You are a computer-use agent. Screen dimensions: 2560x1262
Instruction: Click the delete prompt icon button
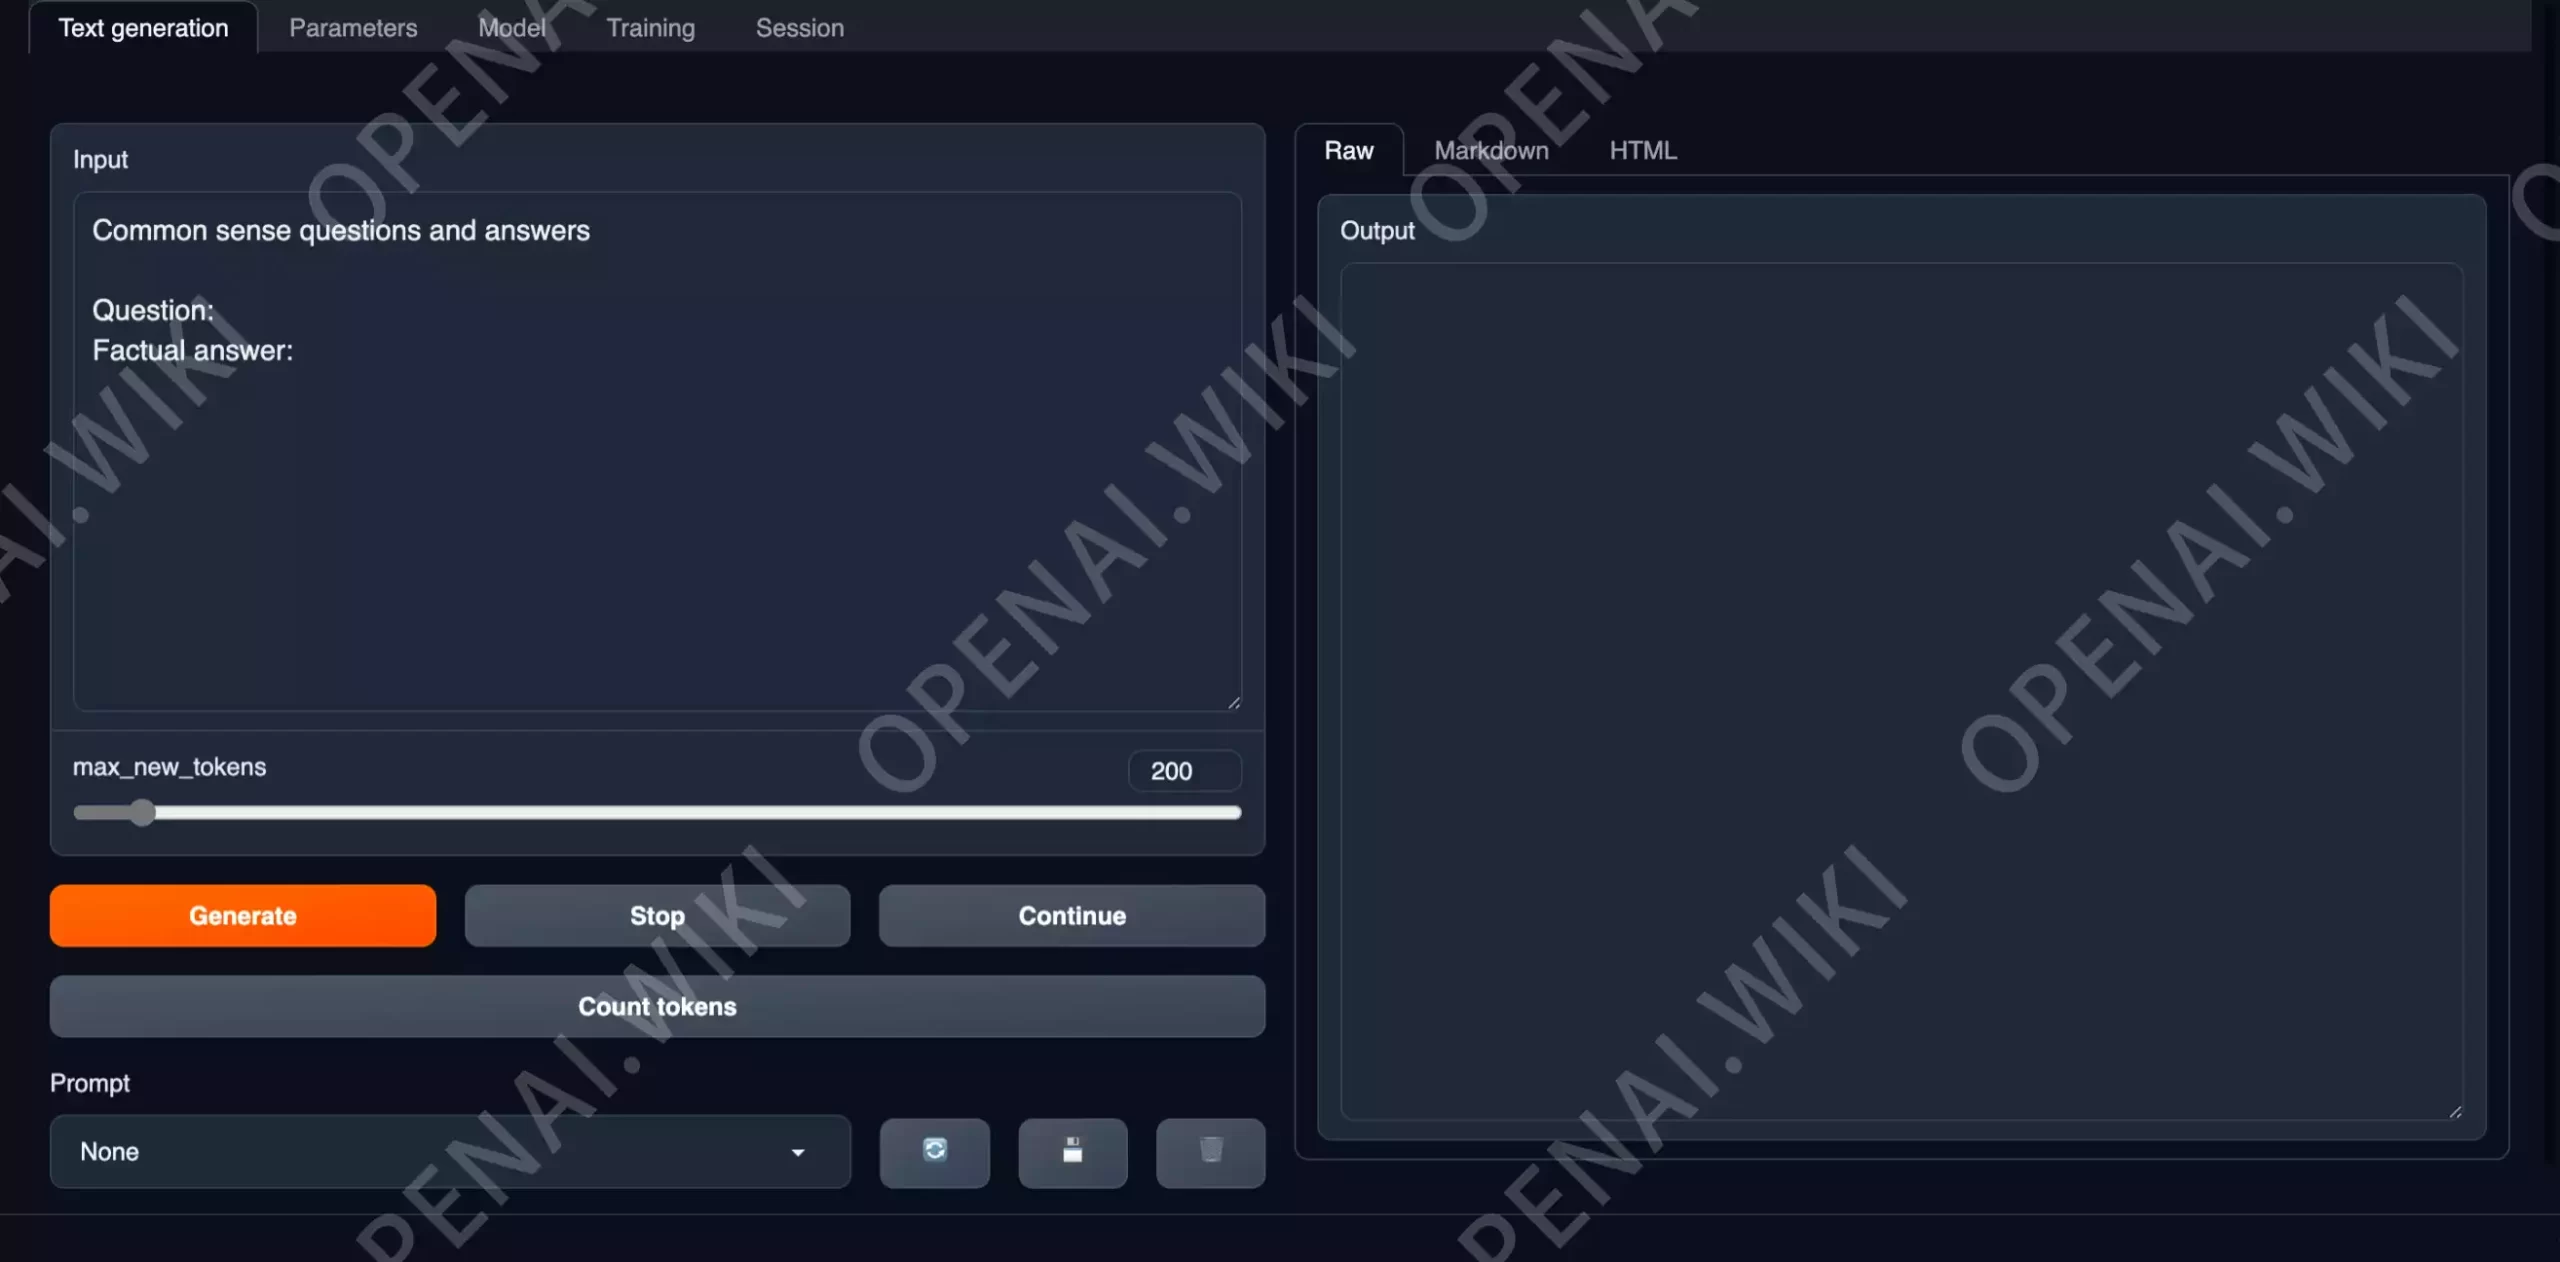pyautogui.click(x=1211, y=1151)
